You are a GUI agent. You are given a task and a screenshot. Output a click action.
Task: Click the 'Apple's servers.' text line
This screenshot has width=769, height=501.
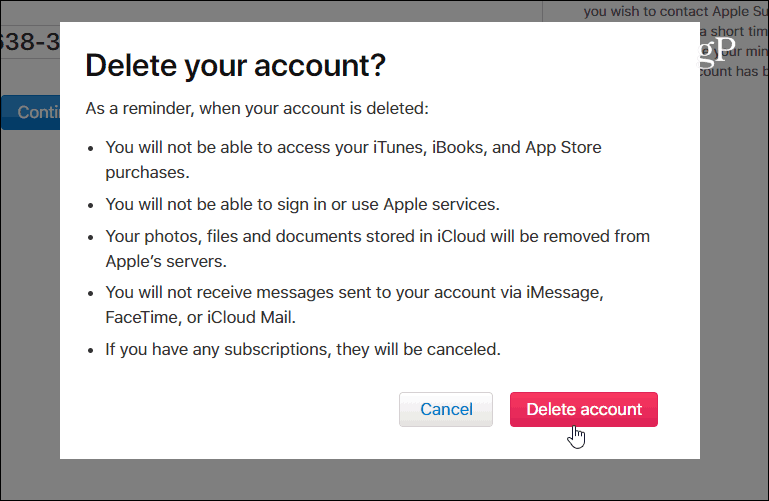166,261
